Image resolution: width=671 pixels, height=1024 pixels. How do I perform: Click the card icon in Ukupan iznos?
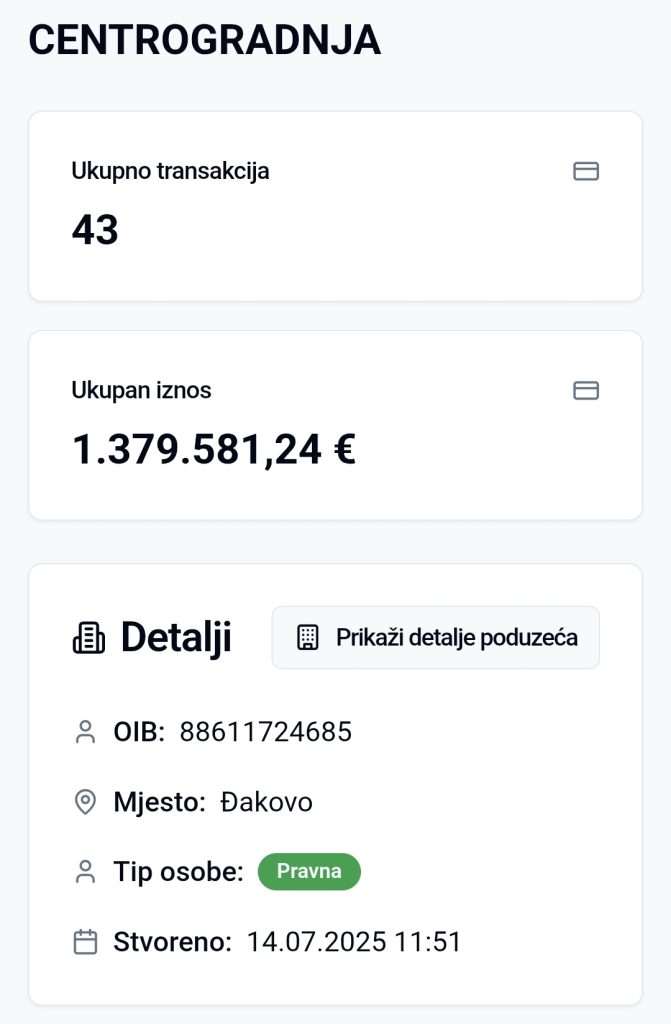click(585, 391)
